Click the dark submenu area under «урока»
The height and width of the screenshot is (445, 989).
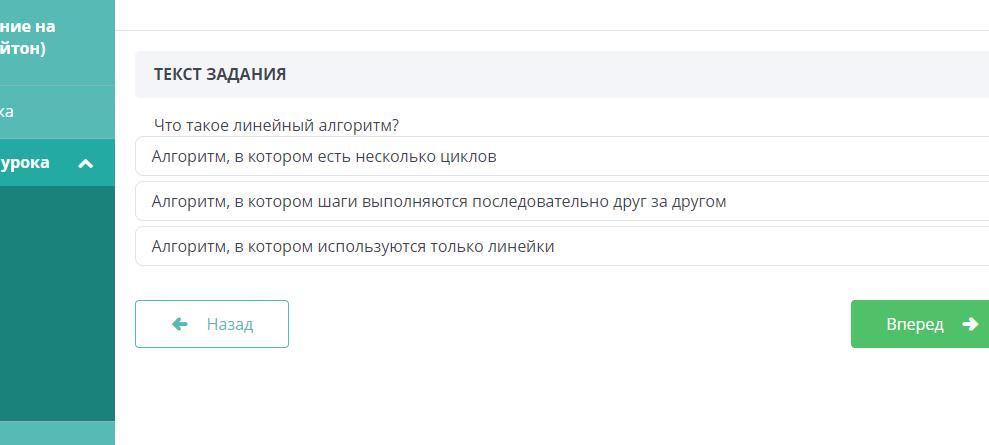pyautogui.click(x=57, y=303)
